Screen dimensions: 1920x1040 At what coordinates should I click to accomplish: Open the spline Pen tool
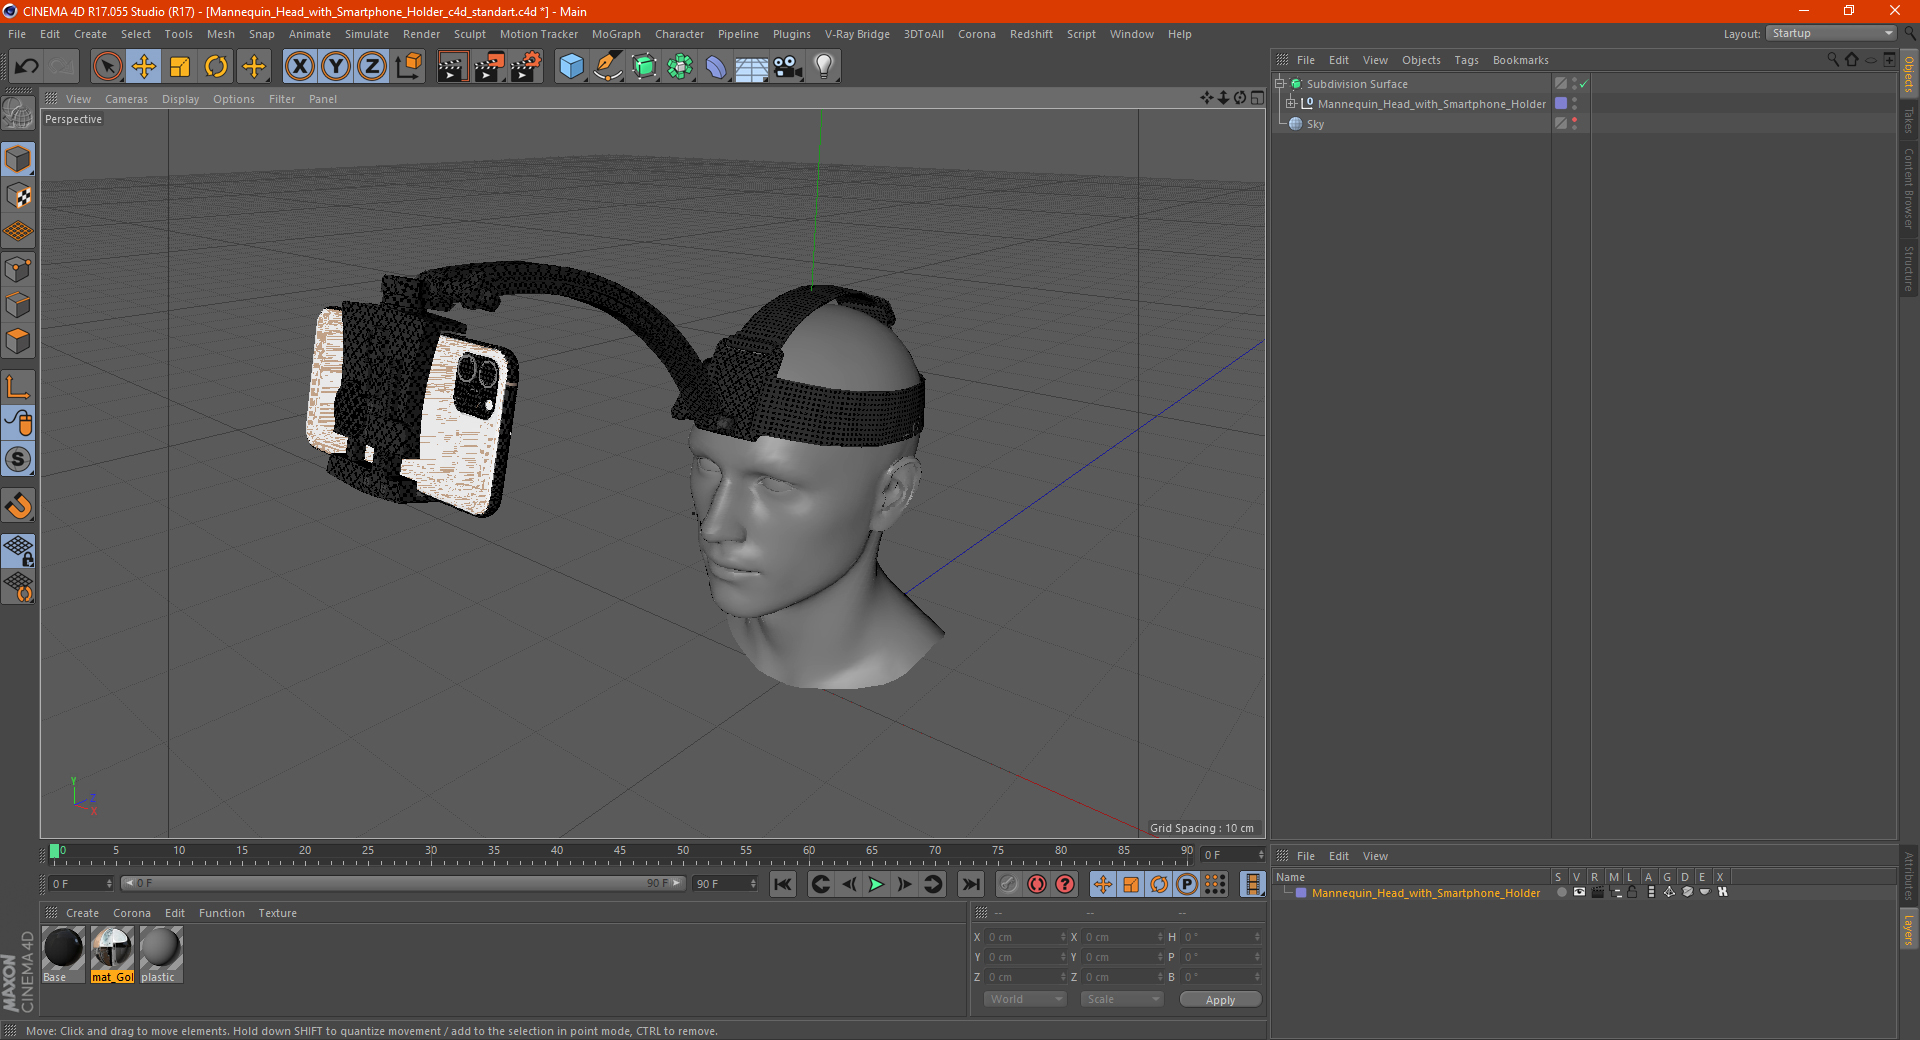(x=608, y=67)
